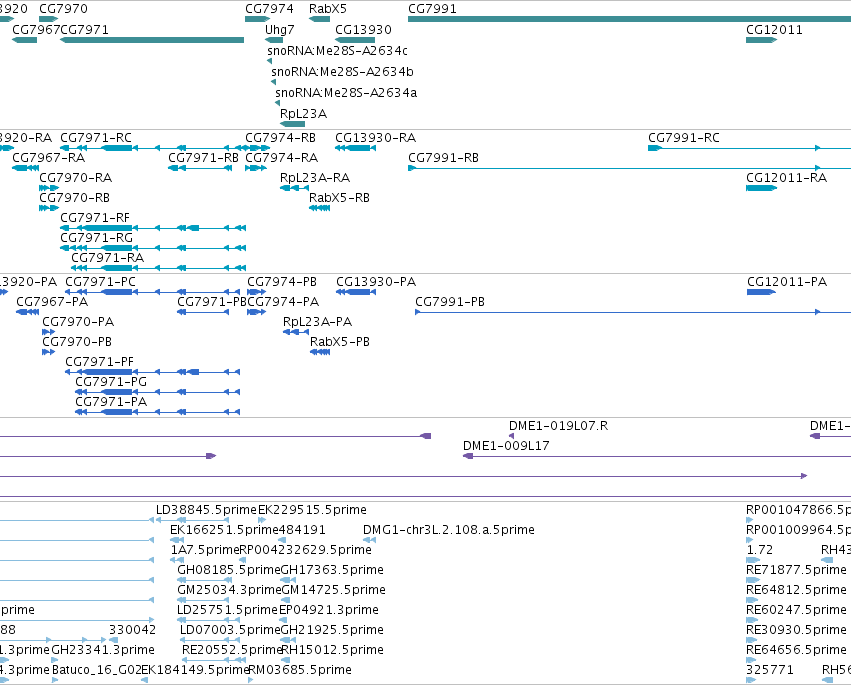Select the snoRNA:Me28S-A2634b label

click(342, 72)
